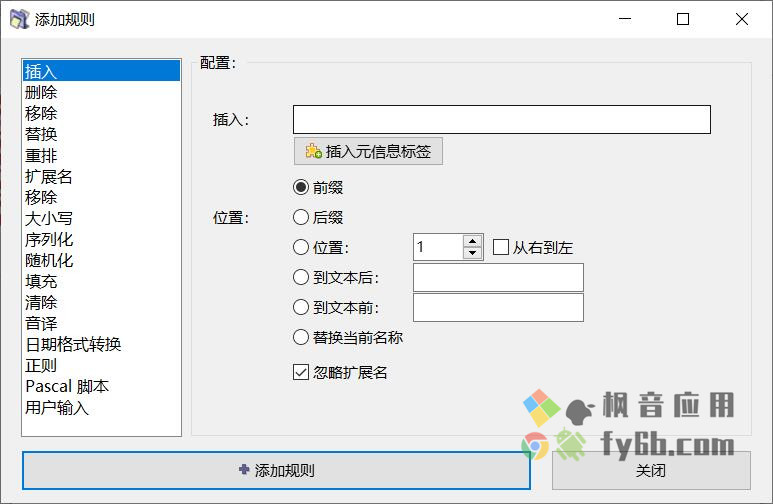773x504 pixels.
Task: Increase the position number with up arrow
Action: pyautogui.click(x=472, y=241)
